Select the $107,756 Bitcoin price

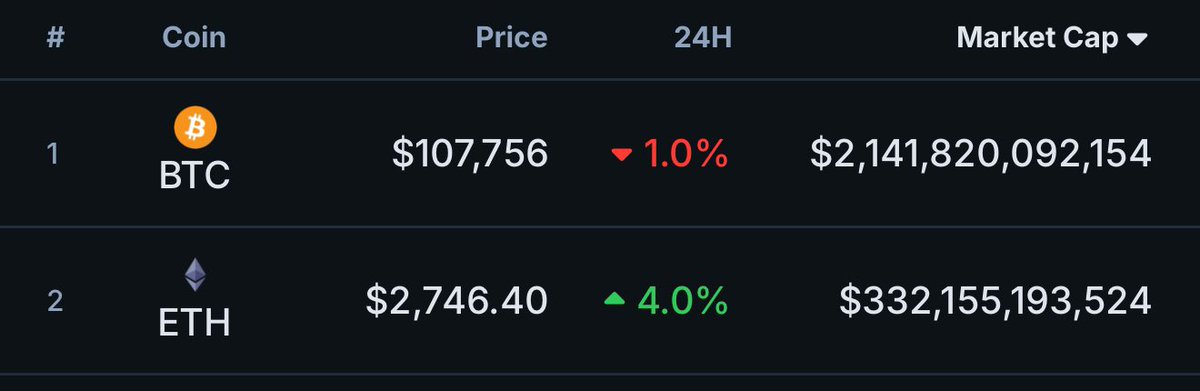(x=470, y=153)
